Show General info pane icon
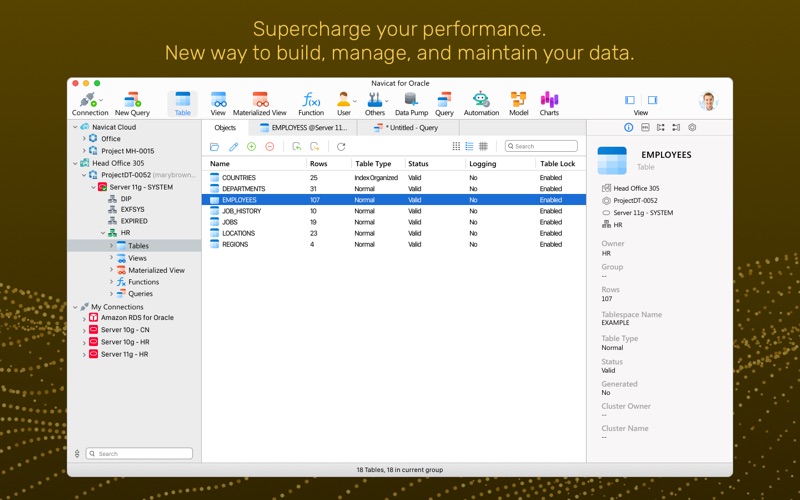The width and height of the screenshot is (800, 500). pos(629,128)
